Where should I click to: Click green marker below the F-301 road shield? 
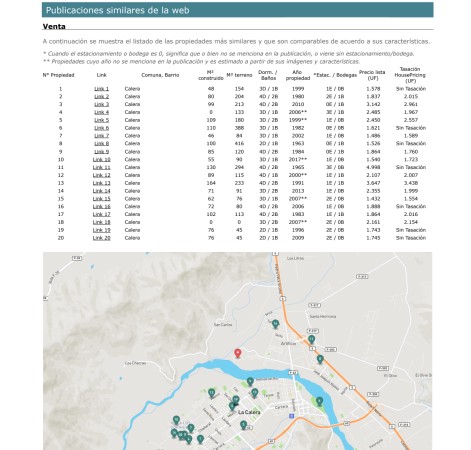pyautogui.click(x=320, y=359)
